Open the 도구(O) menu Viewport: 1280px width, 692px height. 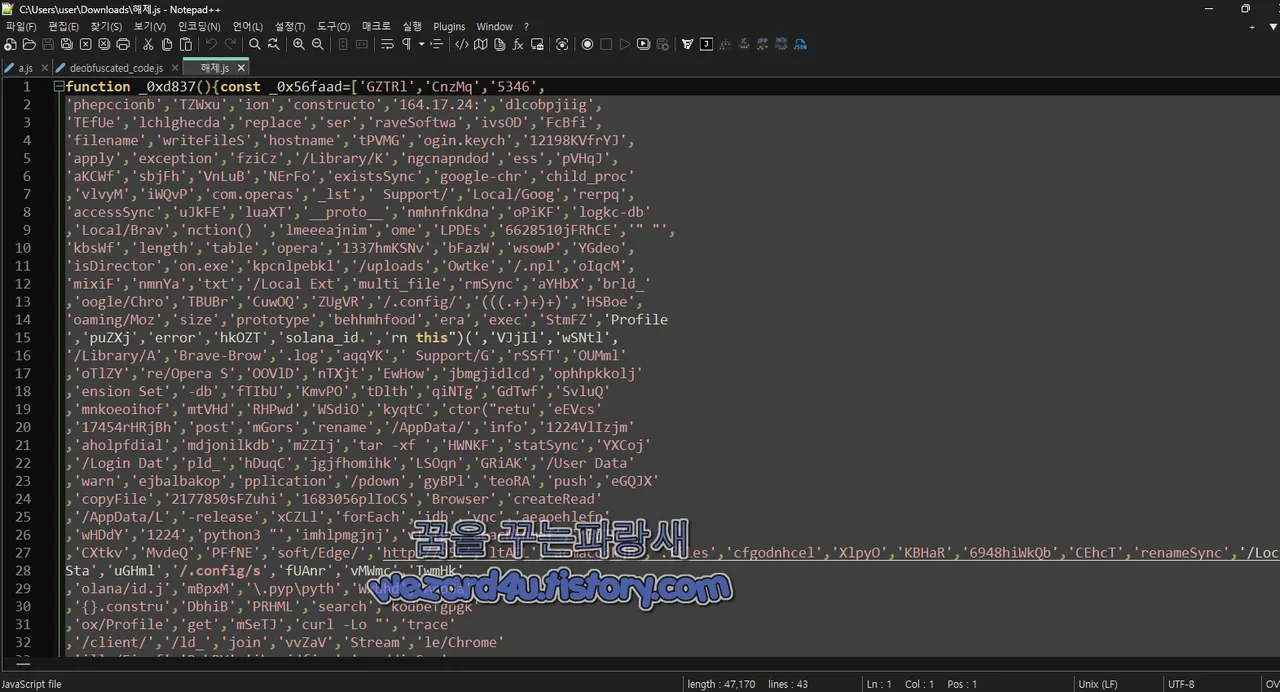coord(334,26)
